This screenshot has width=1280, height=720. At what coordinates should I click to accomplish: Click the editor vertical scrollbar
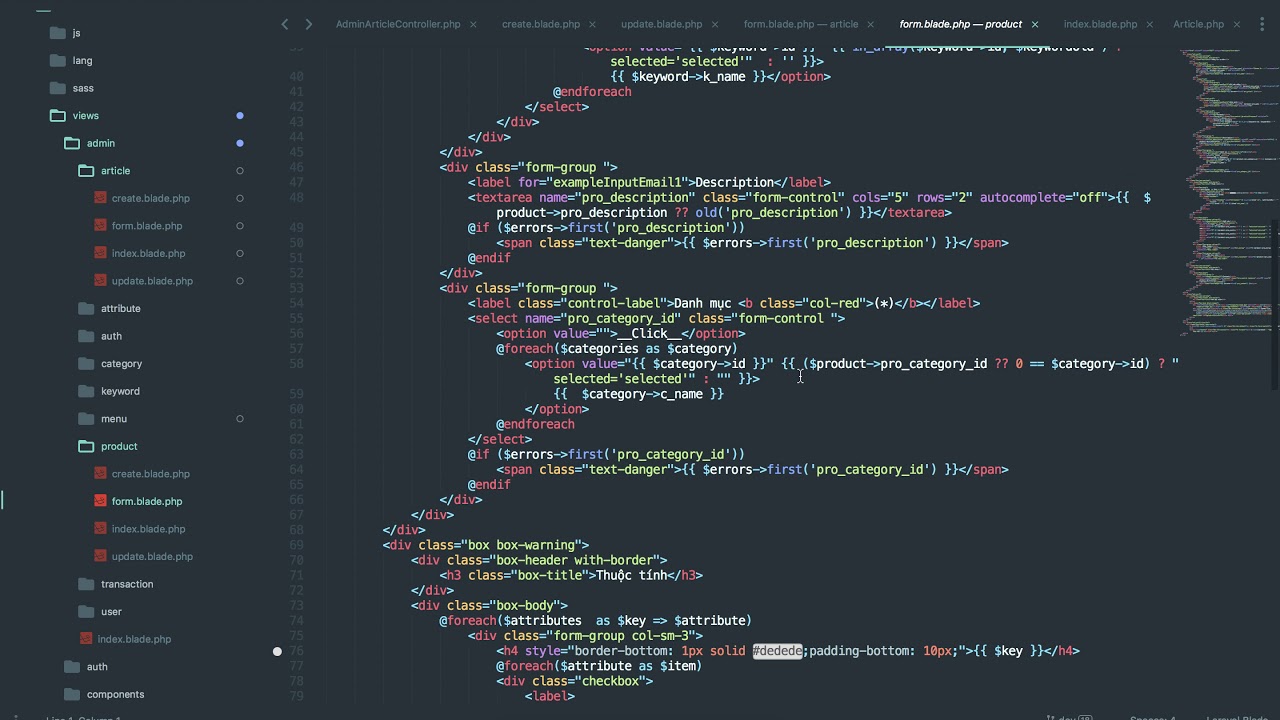1276,305
